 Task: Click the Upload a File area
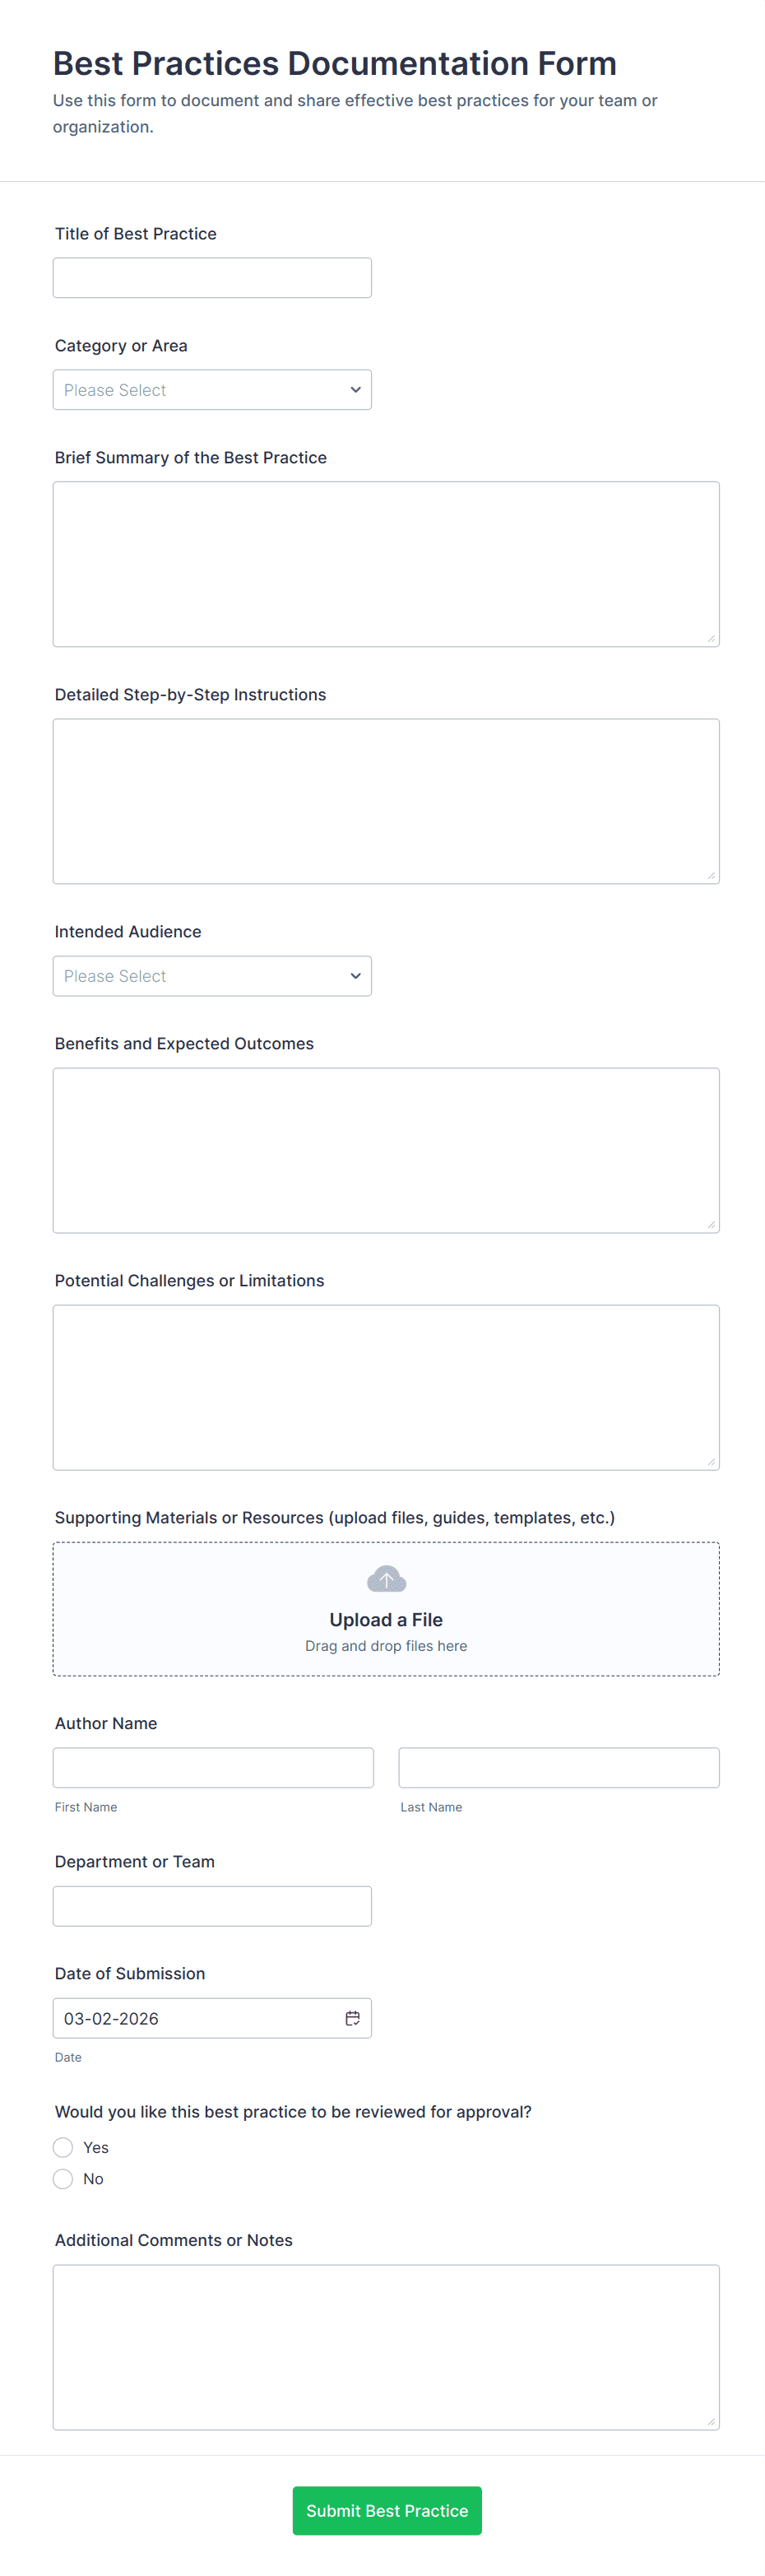pos(386,1608)
